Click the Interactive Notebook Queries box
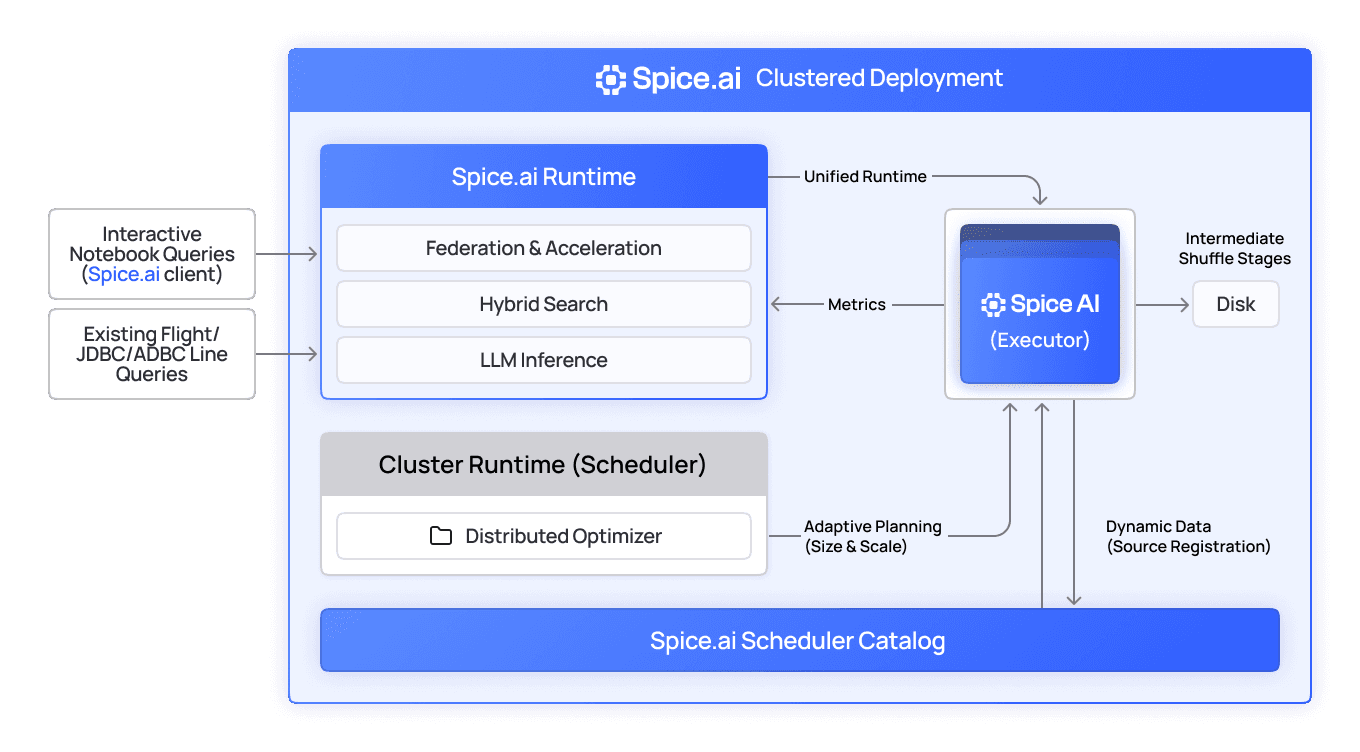Screen dimensions: 1360x752 point(152,254)
